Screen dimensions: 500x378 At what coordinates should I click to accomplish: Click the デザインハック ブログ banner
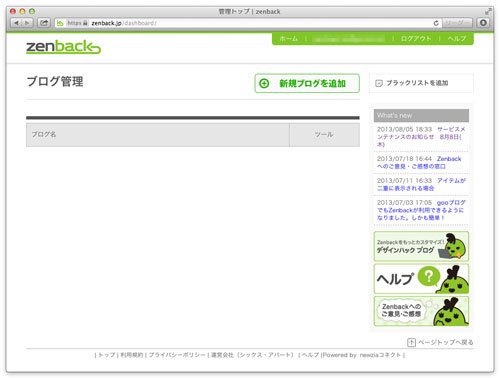pos(421,246)
